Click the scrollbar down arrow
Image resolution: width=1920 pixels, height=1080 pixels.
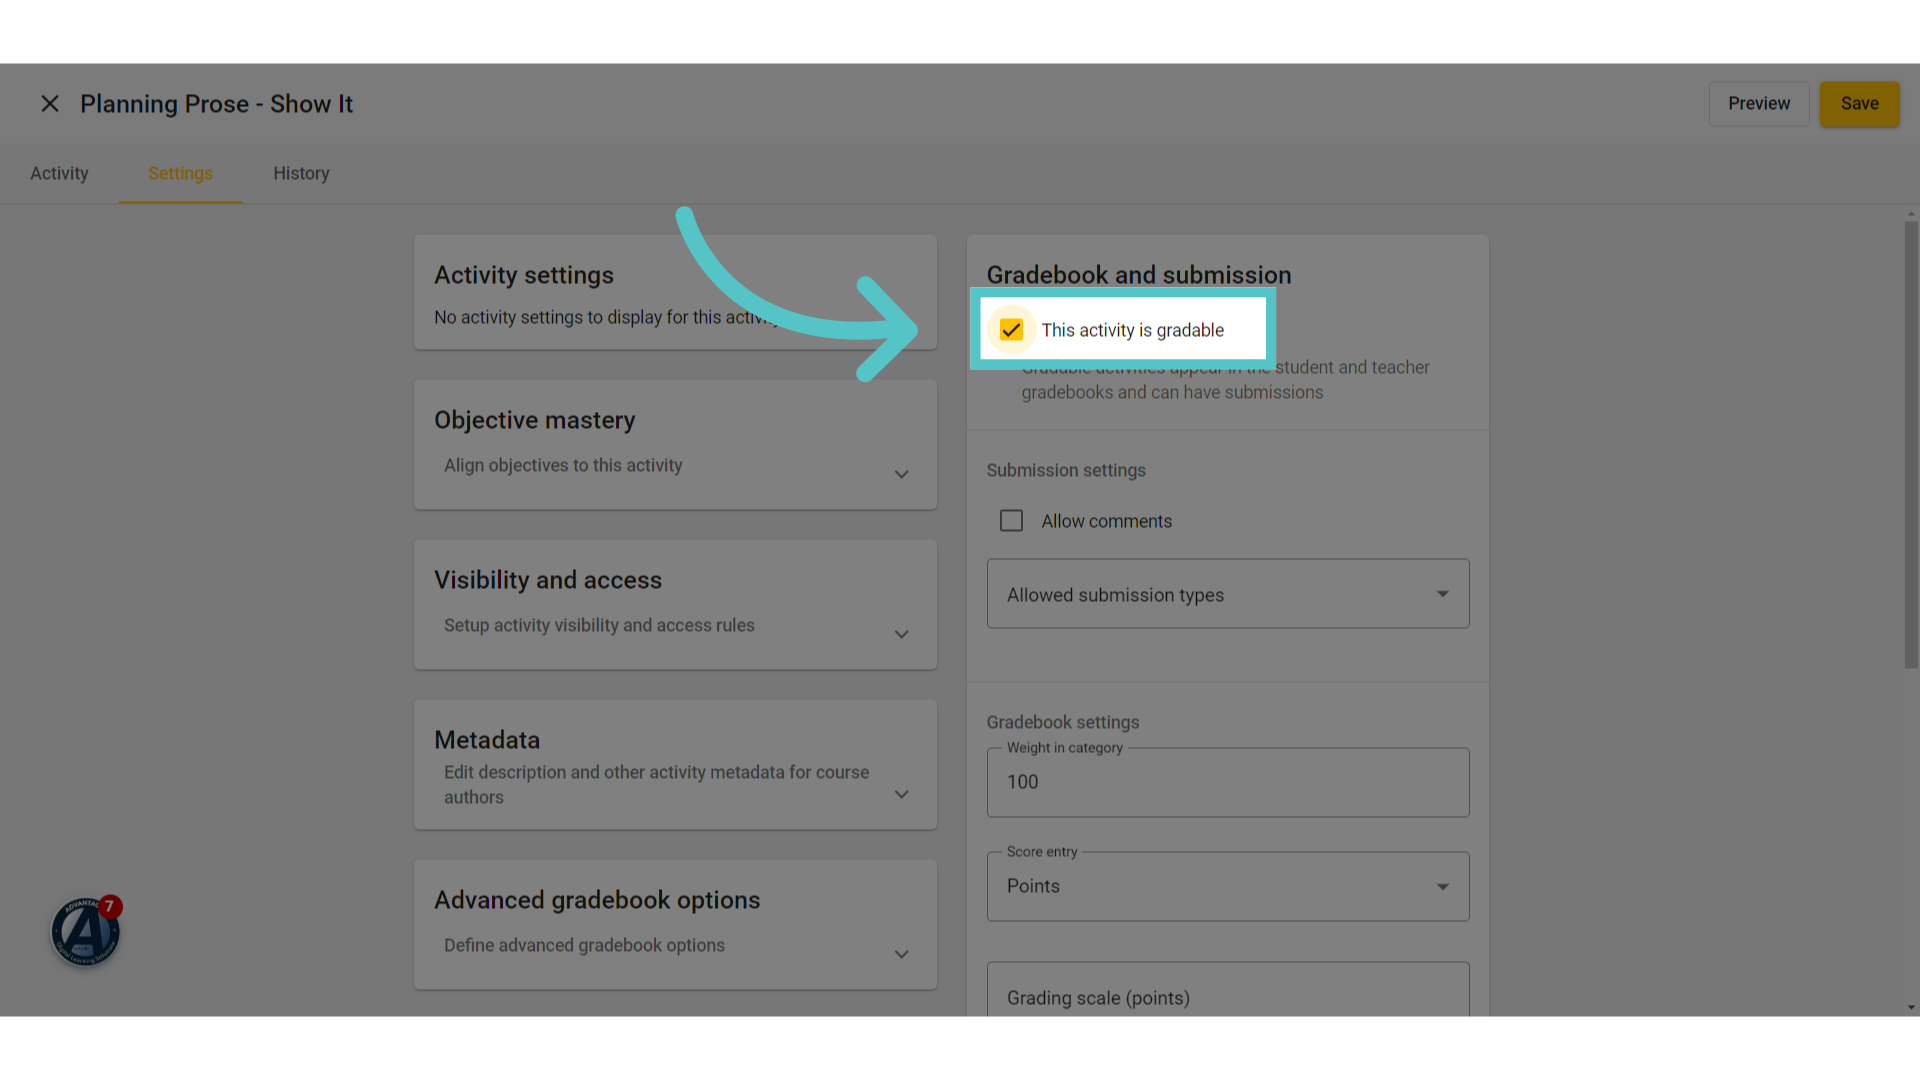(x=1911, y=1008)
